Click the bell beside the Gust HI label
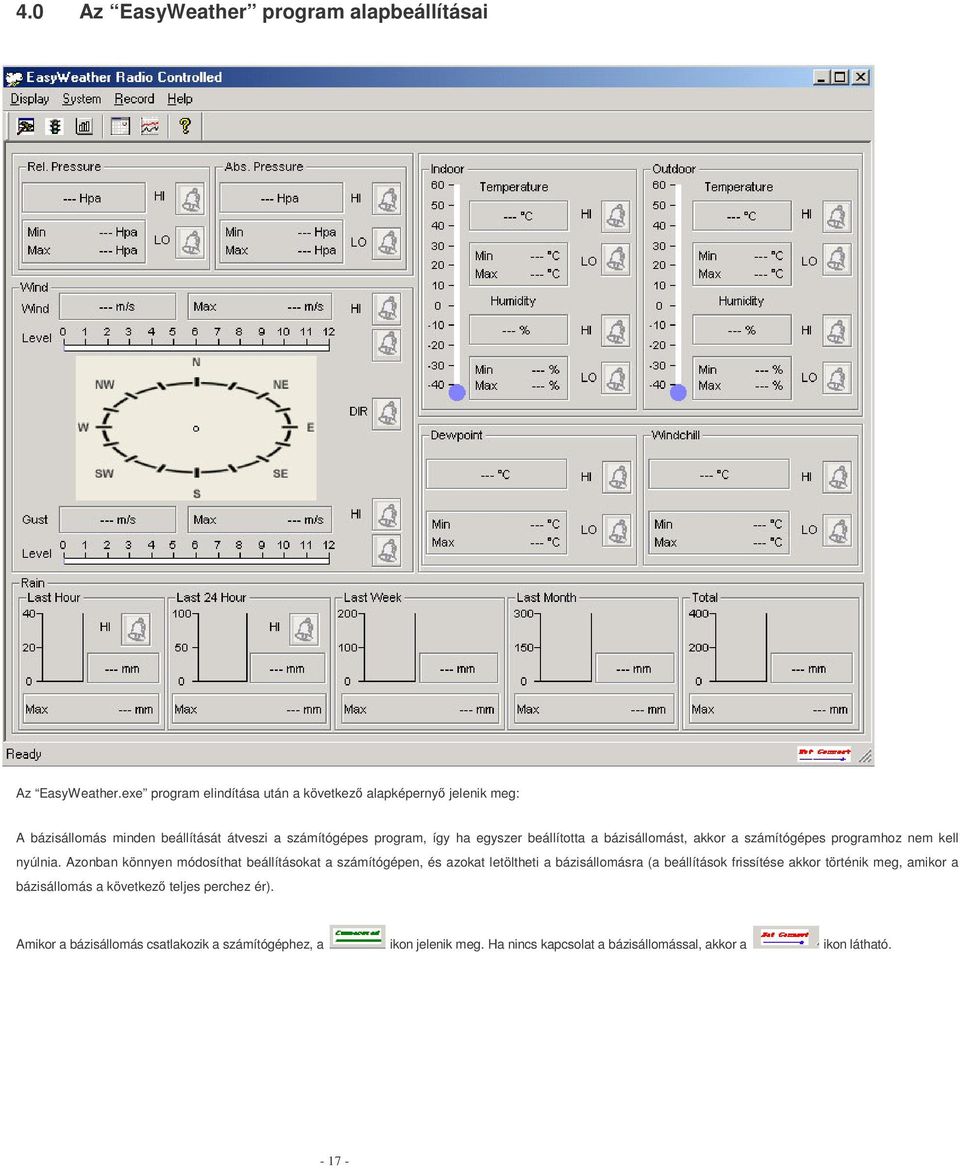 387,514
